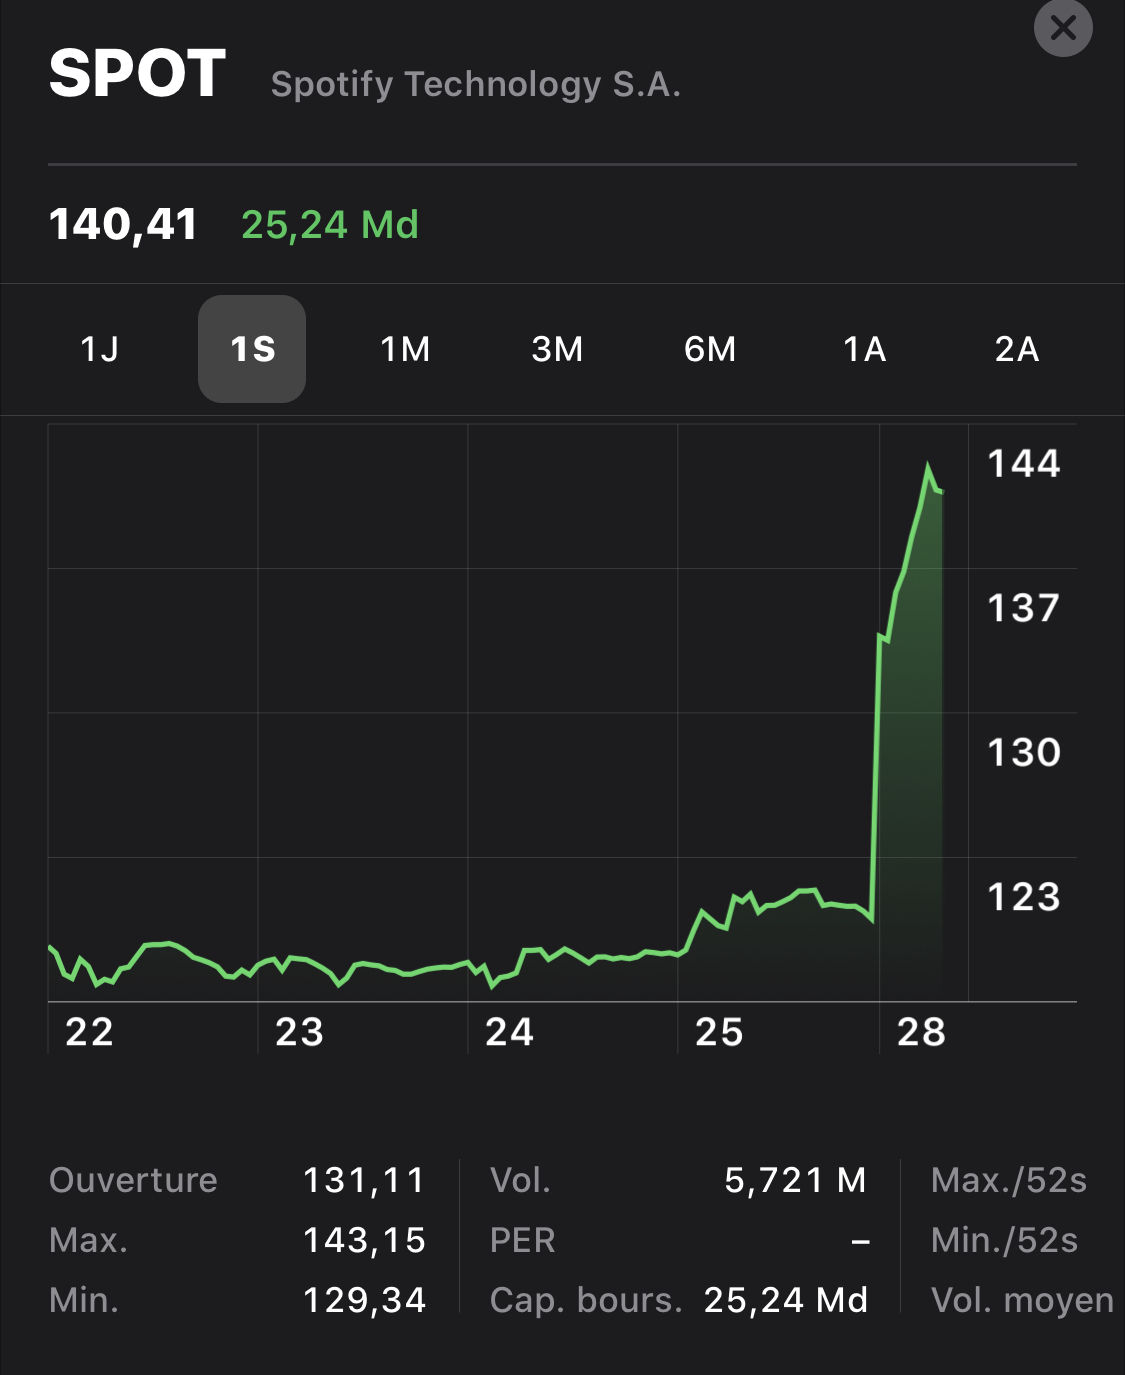The image size is (1125, 1375).
Task: Tap the Max. label
Action: click(88, 1240)
